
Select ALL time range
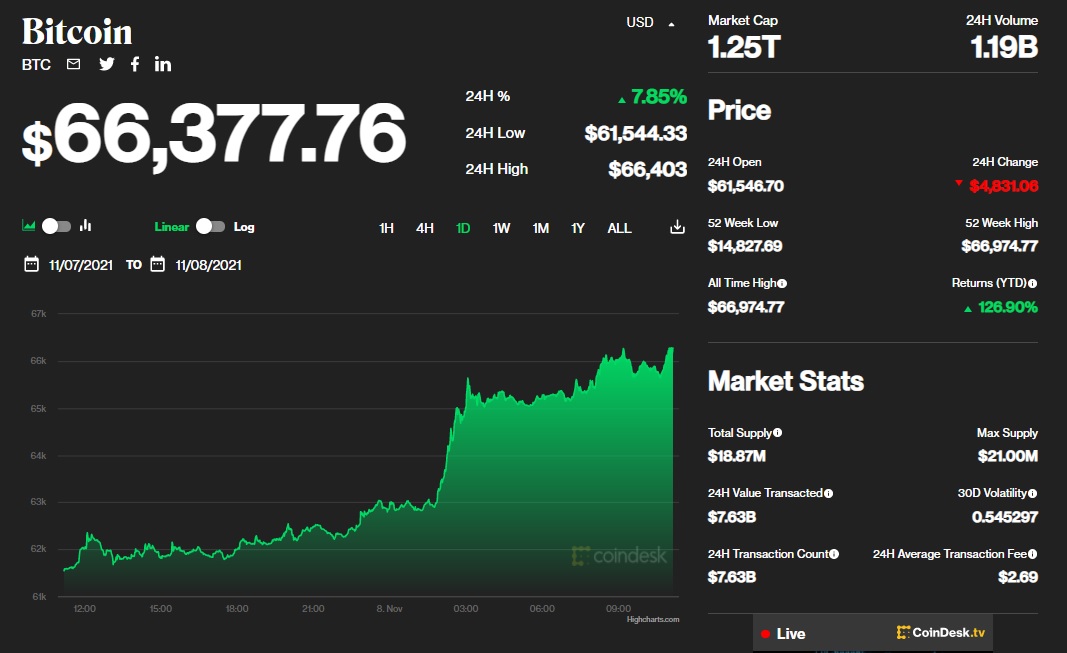point(619,229)
